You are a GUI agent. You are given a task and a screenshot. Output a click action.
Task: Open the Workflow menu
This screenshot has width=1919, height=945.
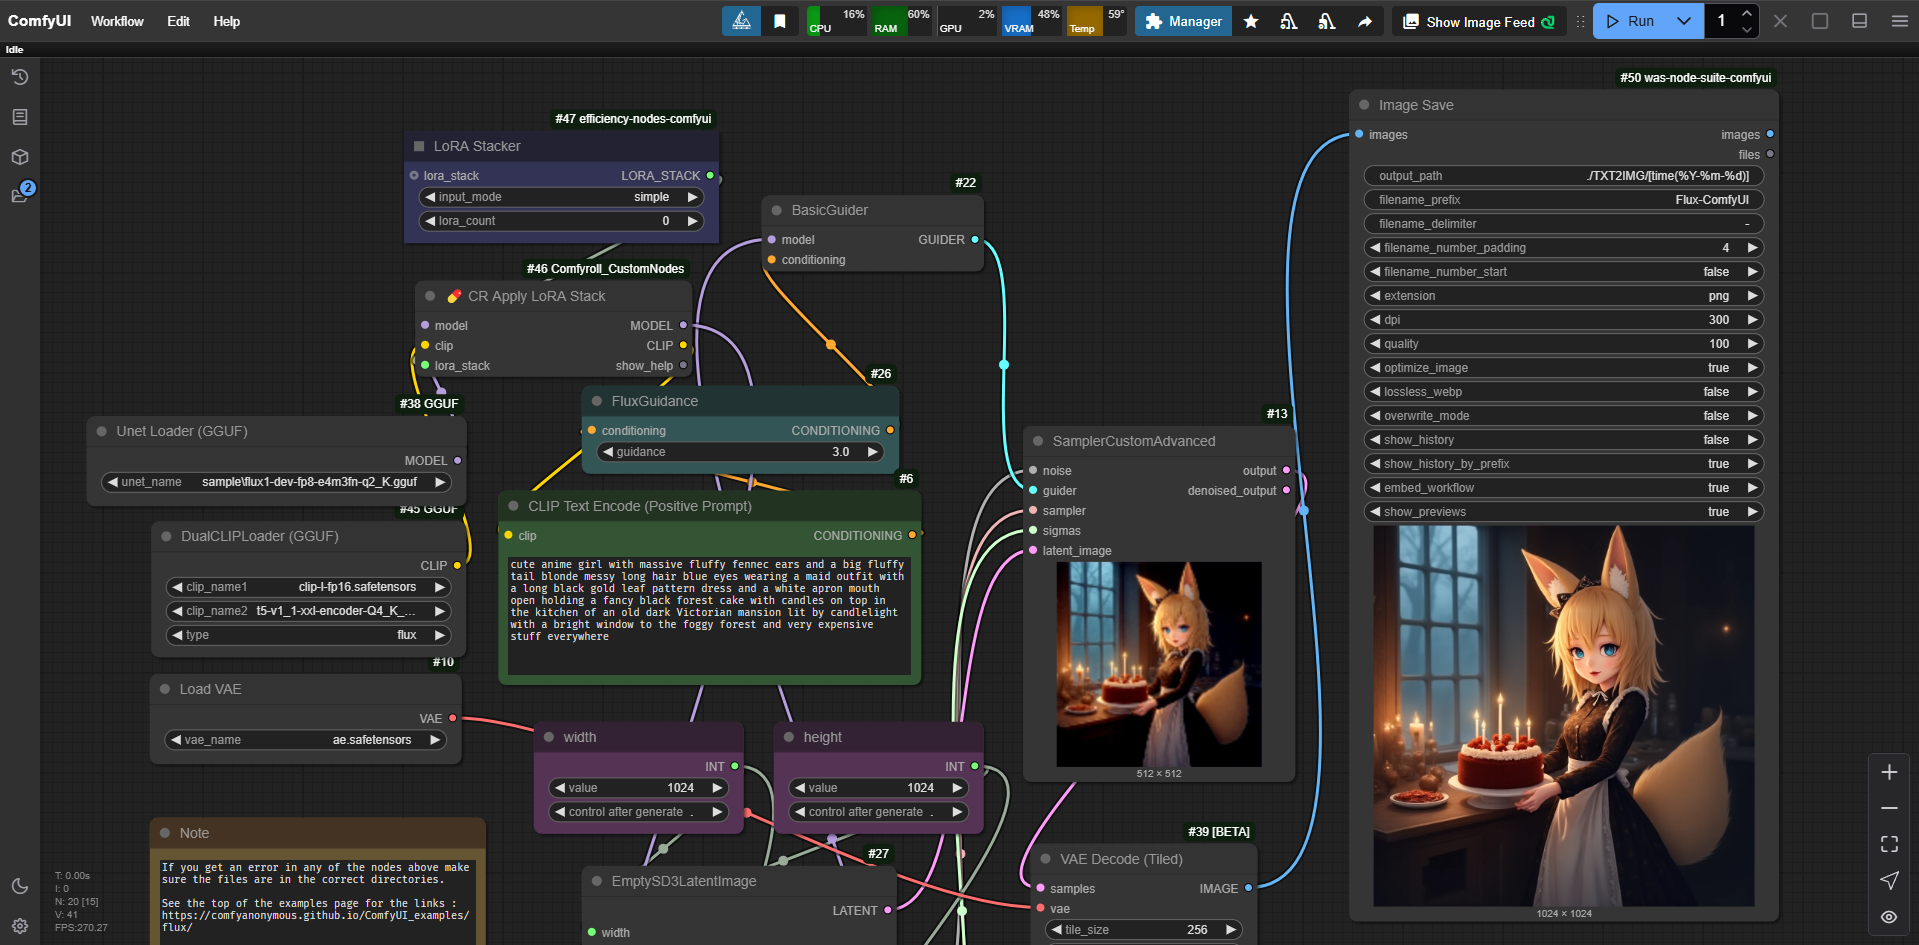[117, 21]
